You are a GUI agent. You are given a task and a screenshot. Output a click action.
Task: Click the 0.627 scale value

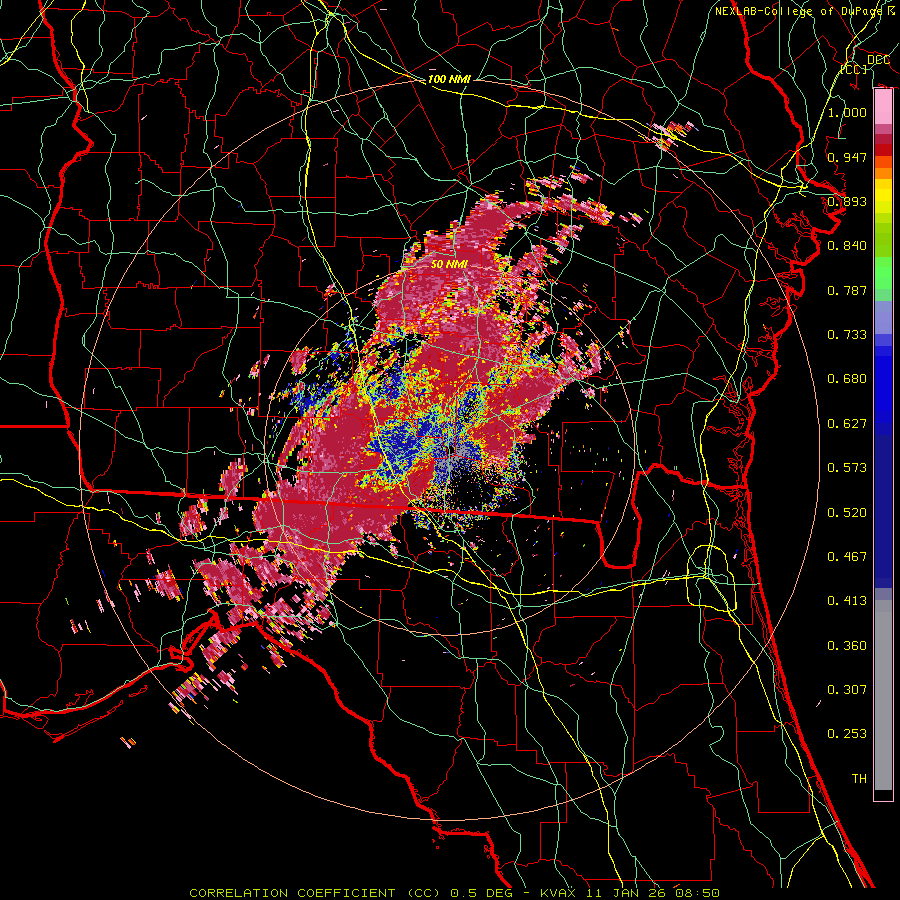847,424
